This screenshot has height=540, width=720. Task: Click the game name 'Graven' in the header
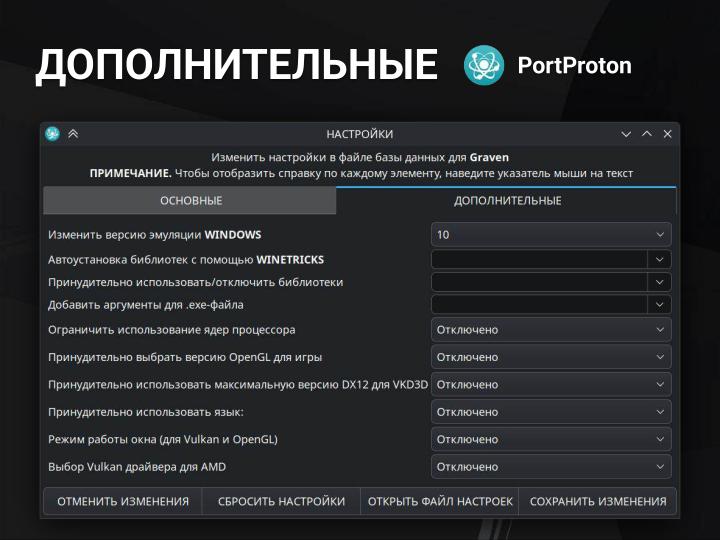click(x=489, y=158)
